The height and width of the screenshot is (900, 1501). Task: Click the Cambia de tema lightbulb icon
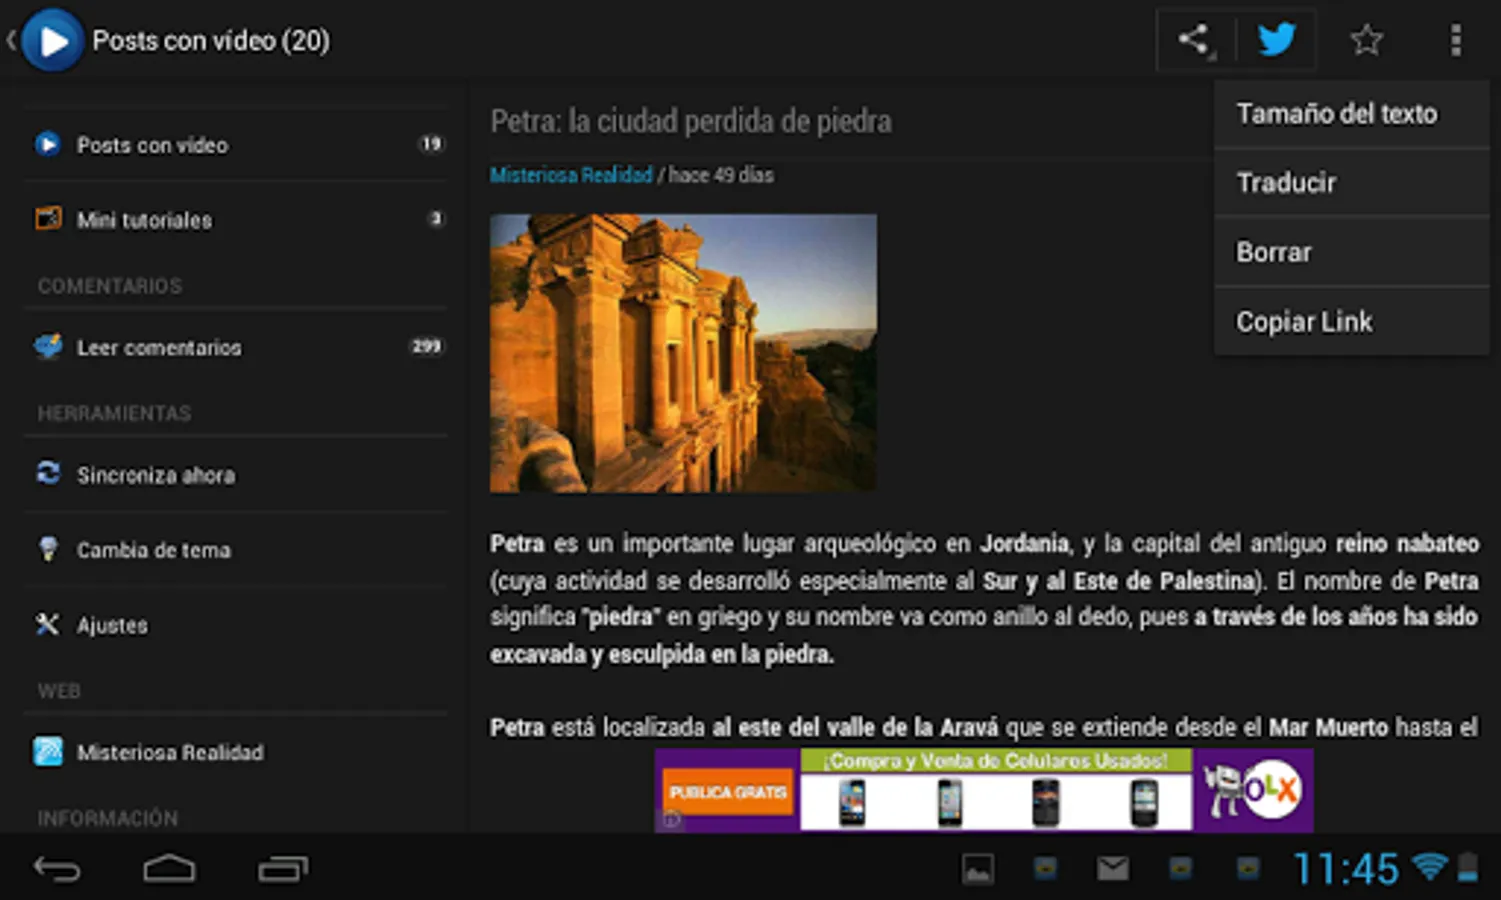[47, 548]
